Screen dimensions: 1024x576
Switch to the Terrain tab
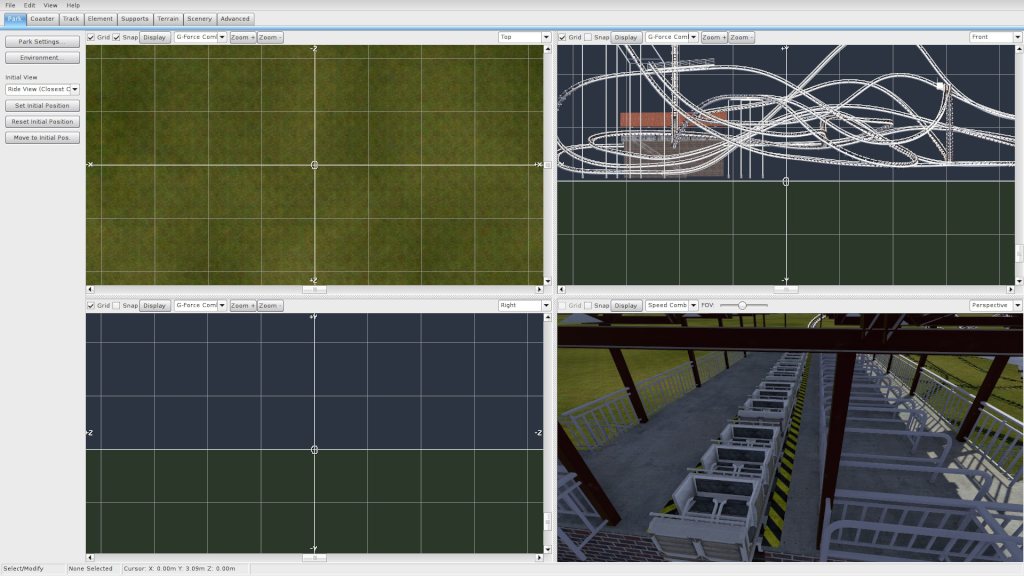(x=168, y=19)
